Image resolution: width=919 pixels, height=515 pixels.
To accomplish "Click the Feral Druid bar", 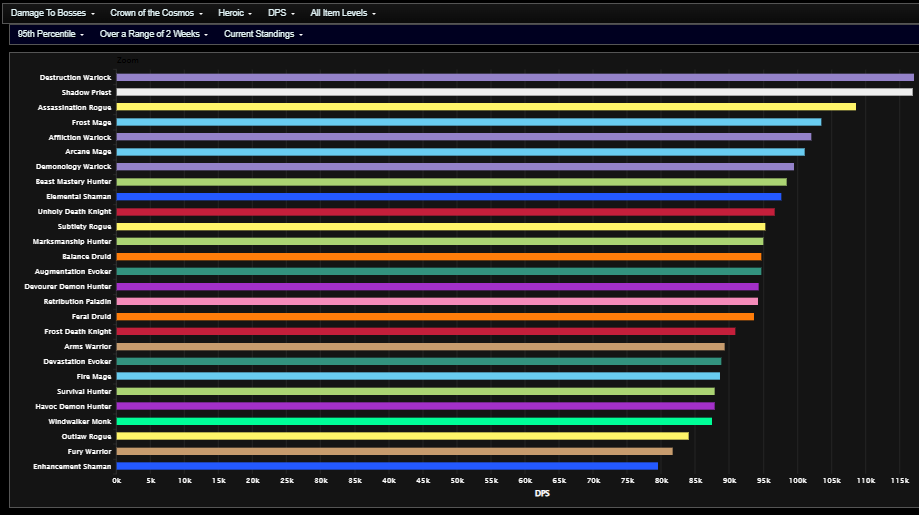I will click(x=435, y=316).
